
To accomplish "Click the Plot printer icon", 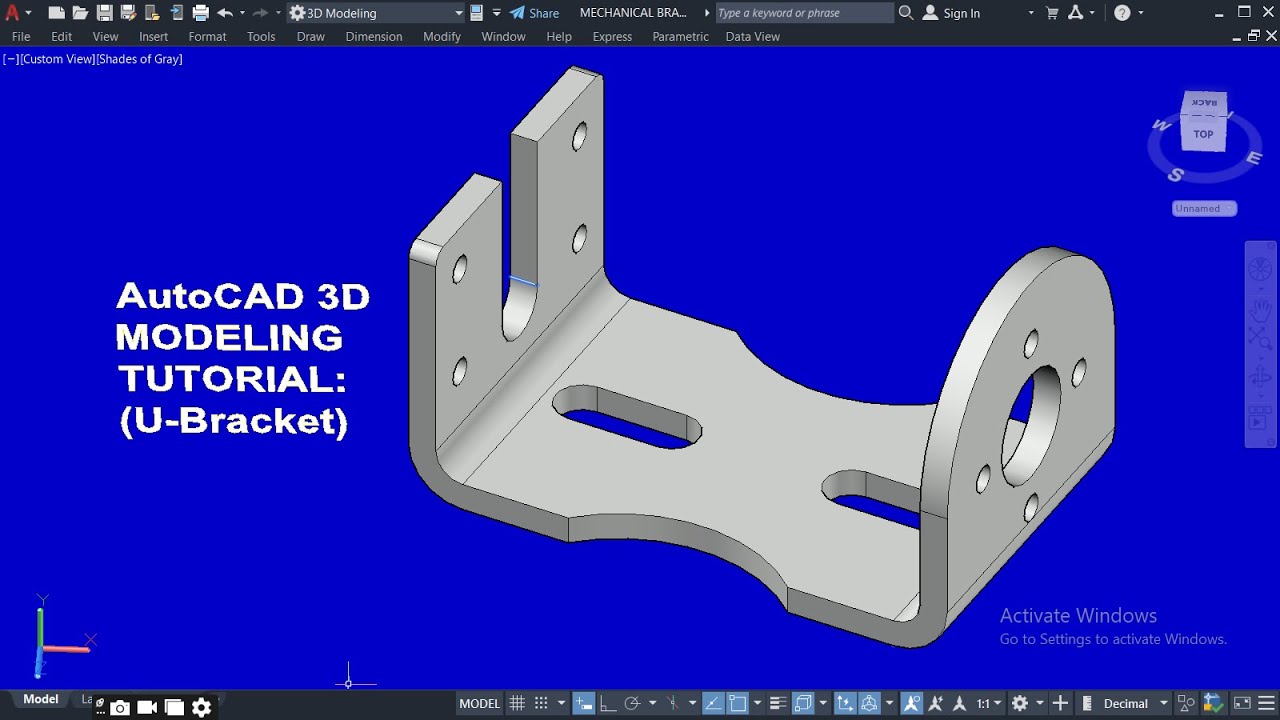I will click(200, 13).
